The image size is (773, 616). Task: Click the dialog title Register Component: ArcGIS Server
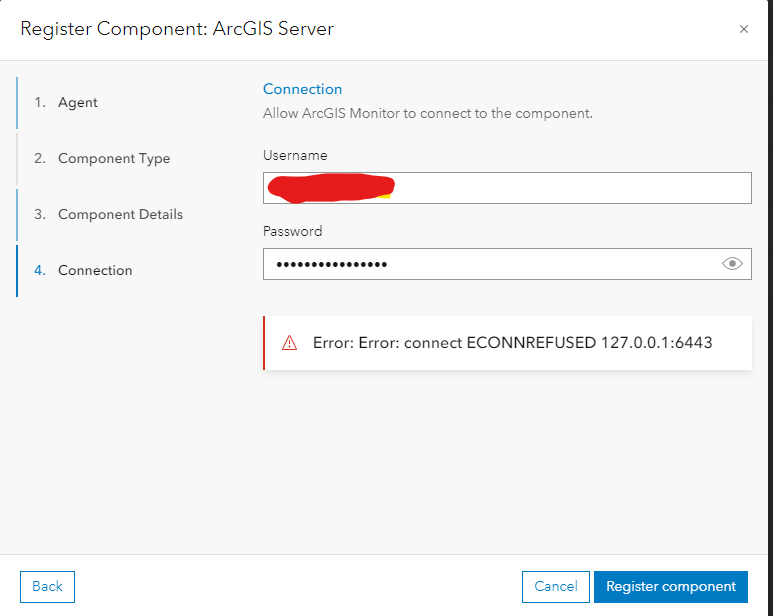click(x=177, y=29)
